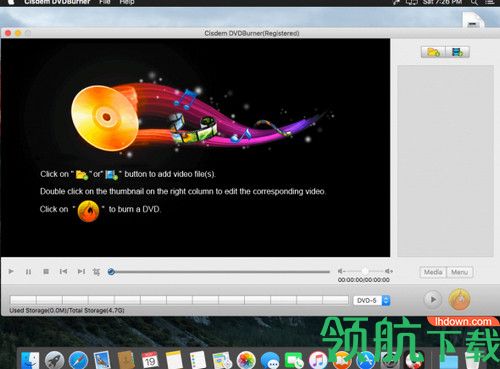Click the 00:00:00/00:00:00 time readout
The height and width of the screenshot is (369, 500).
tap(364, 280)
